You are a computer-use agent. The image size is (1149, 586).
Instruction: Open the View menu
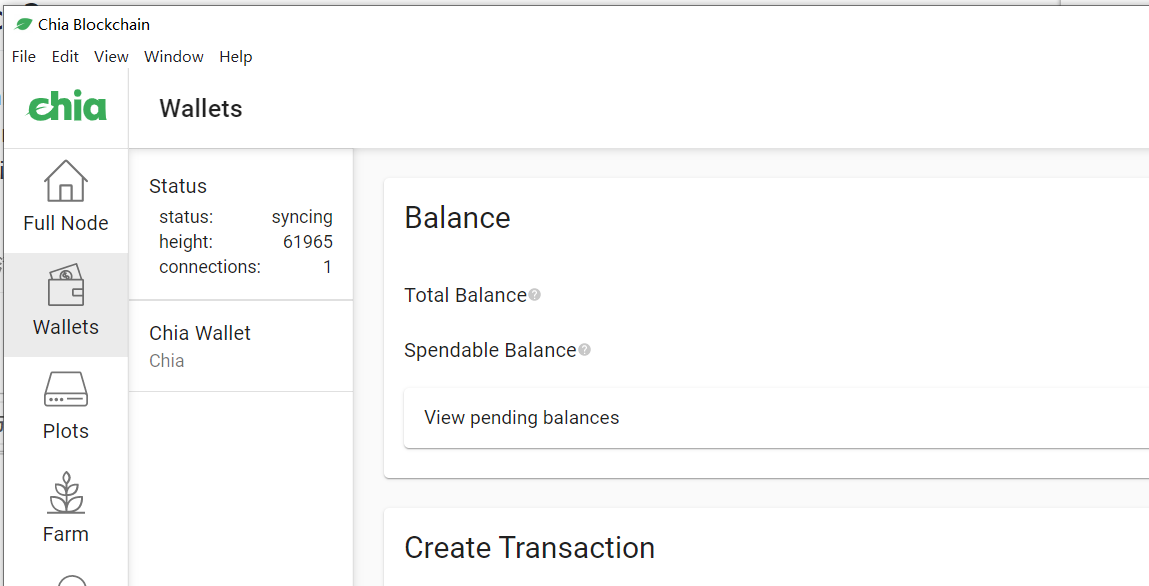(111, 57)
